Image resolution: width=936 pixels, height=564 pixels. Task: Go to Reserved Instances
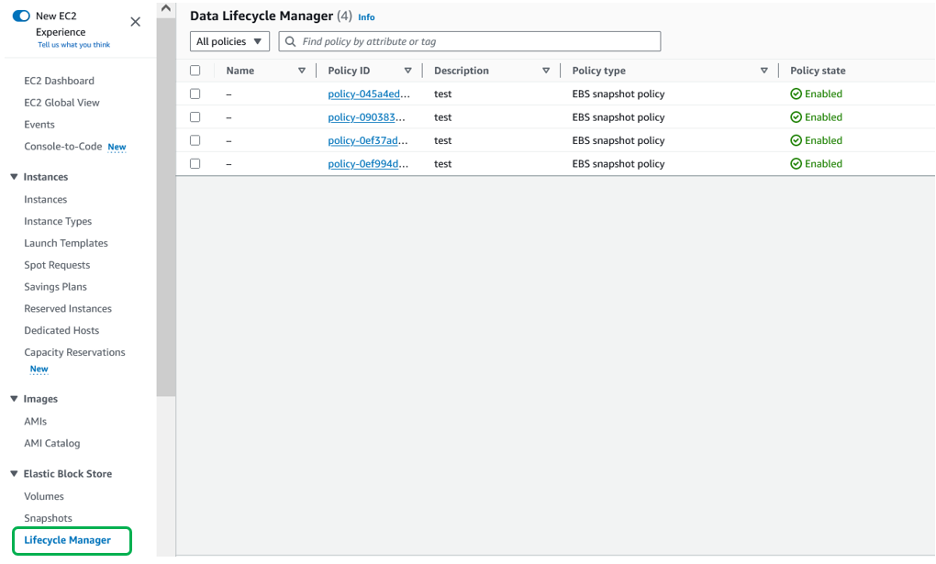68,309
